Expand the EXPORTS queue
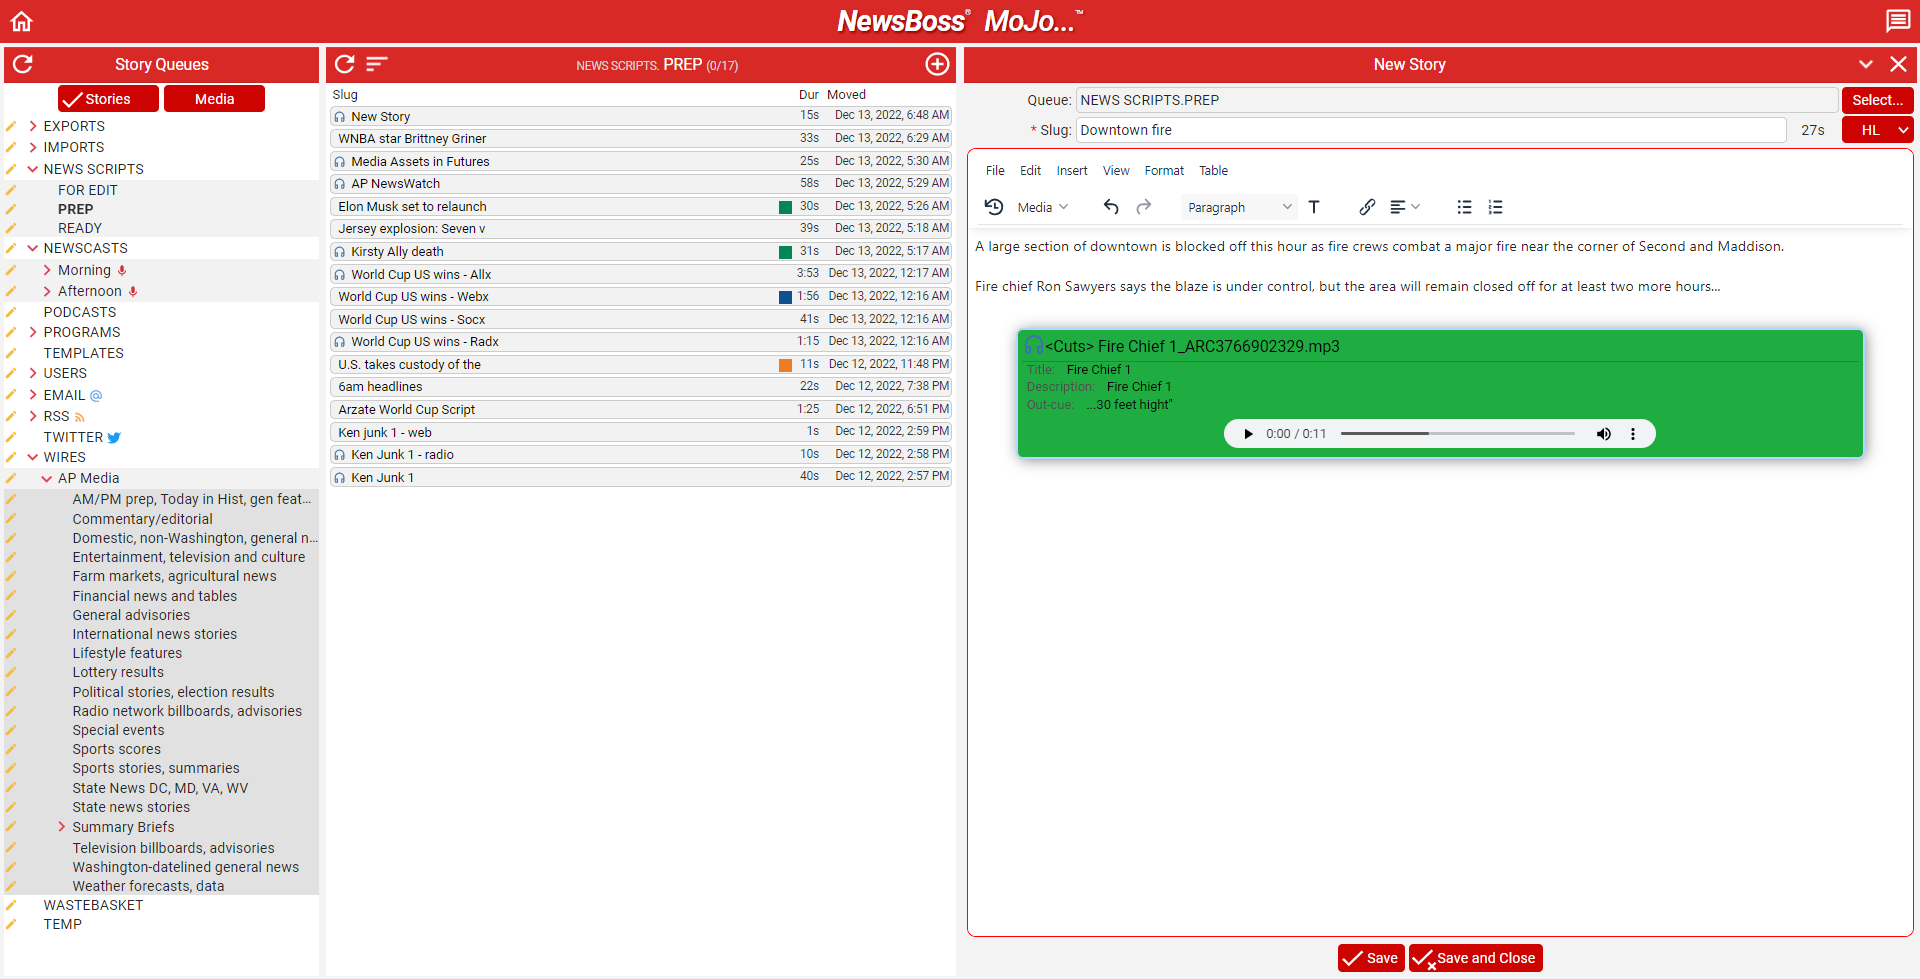Screen dimensions: 1920x979 click(x=33, y=126)
